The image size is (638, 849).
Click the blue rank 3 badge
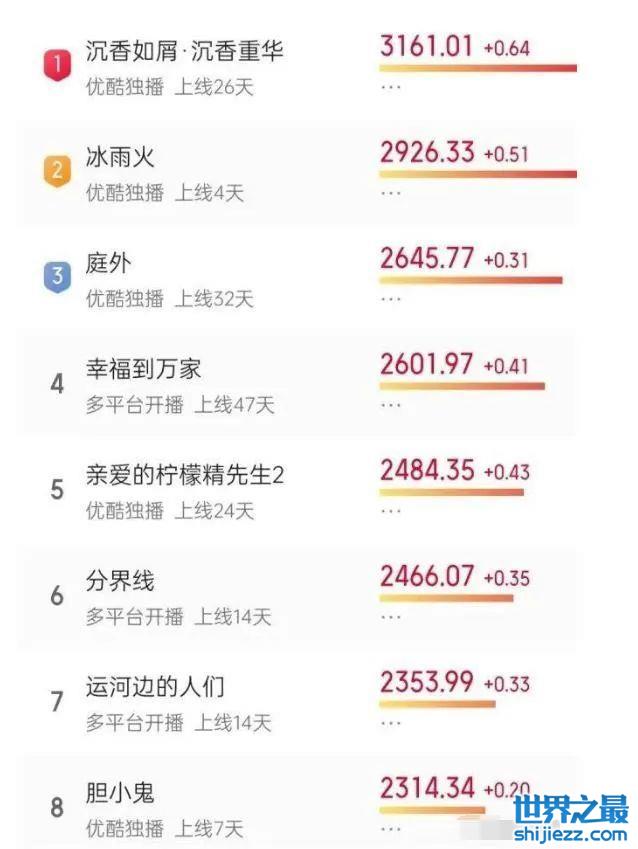(57, 277)
